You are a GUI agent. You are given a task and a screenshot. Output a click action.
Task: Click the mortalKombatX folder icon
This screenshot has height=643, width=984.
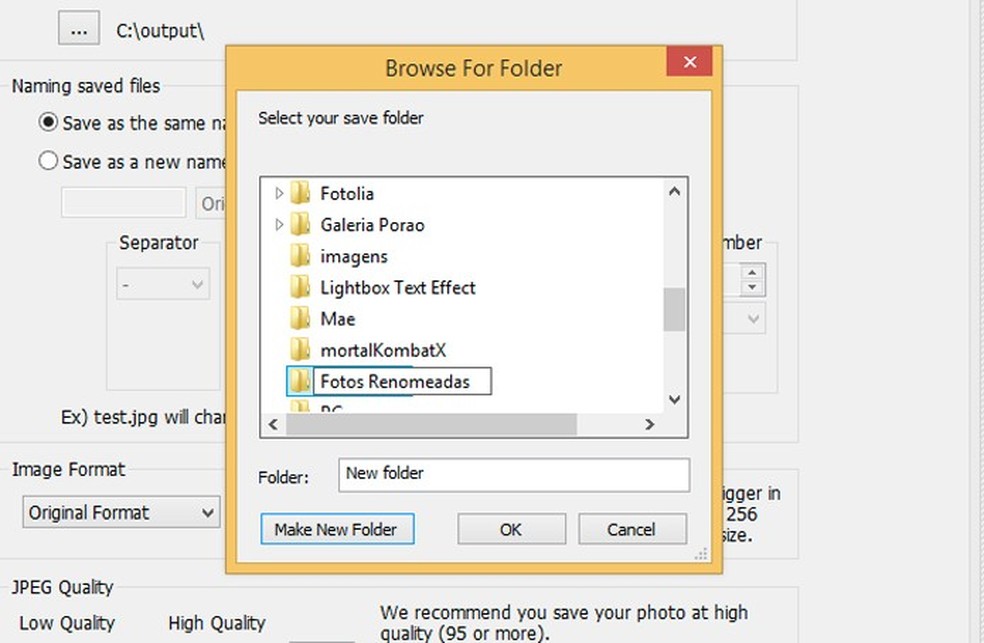point(300,350)
